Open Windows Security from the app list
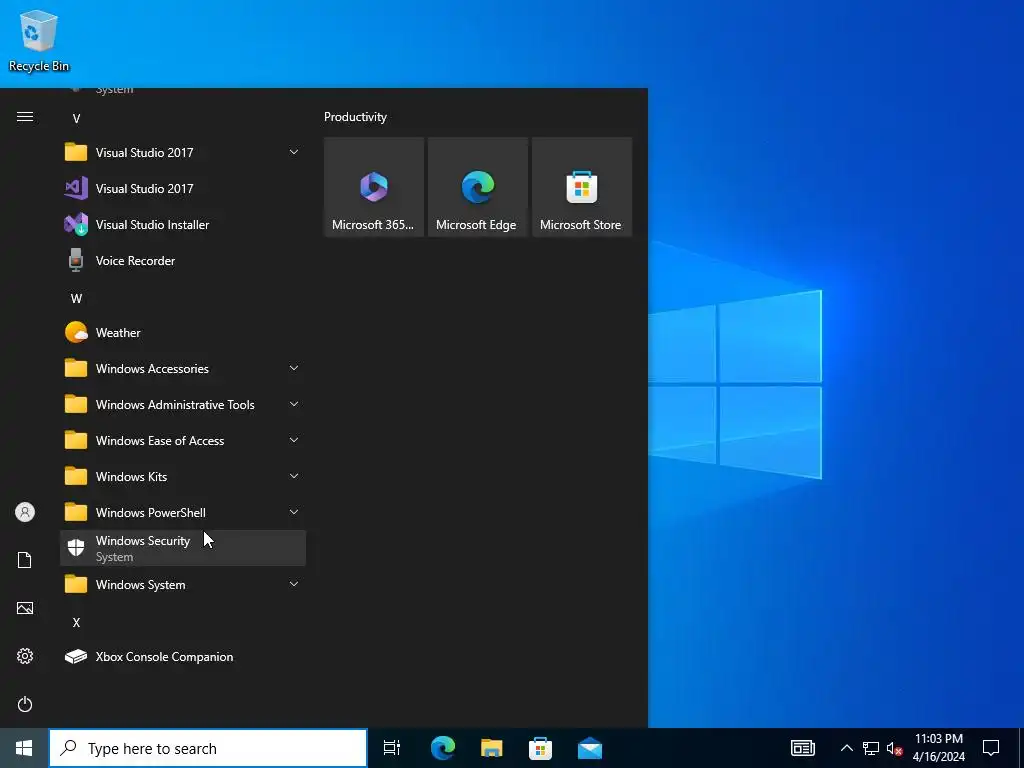 point(182,548)
